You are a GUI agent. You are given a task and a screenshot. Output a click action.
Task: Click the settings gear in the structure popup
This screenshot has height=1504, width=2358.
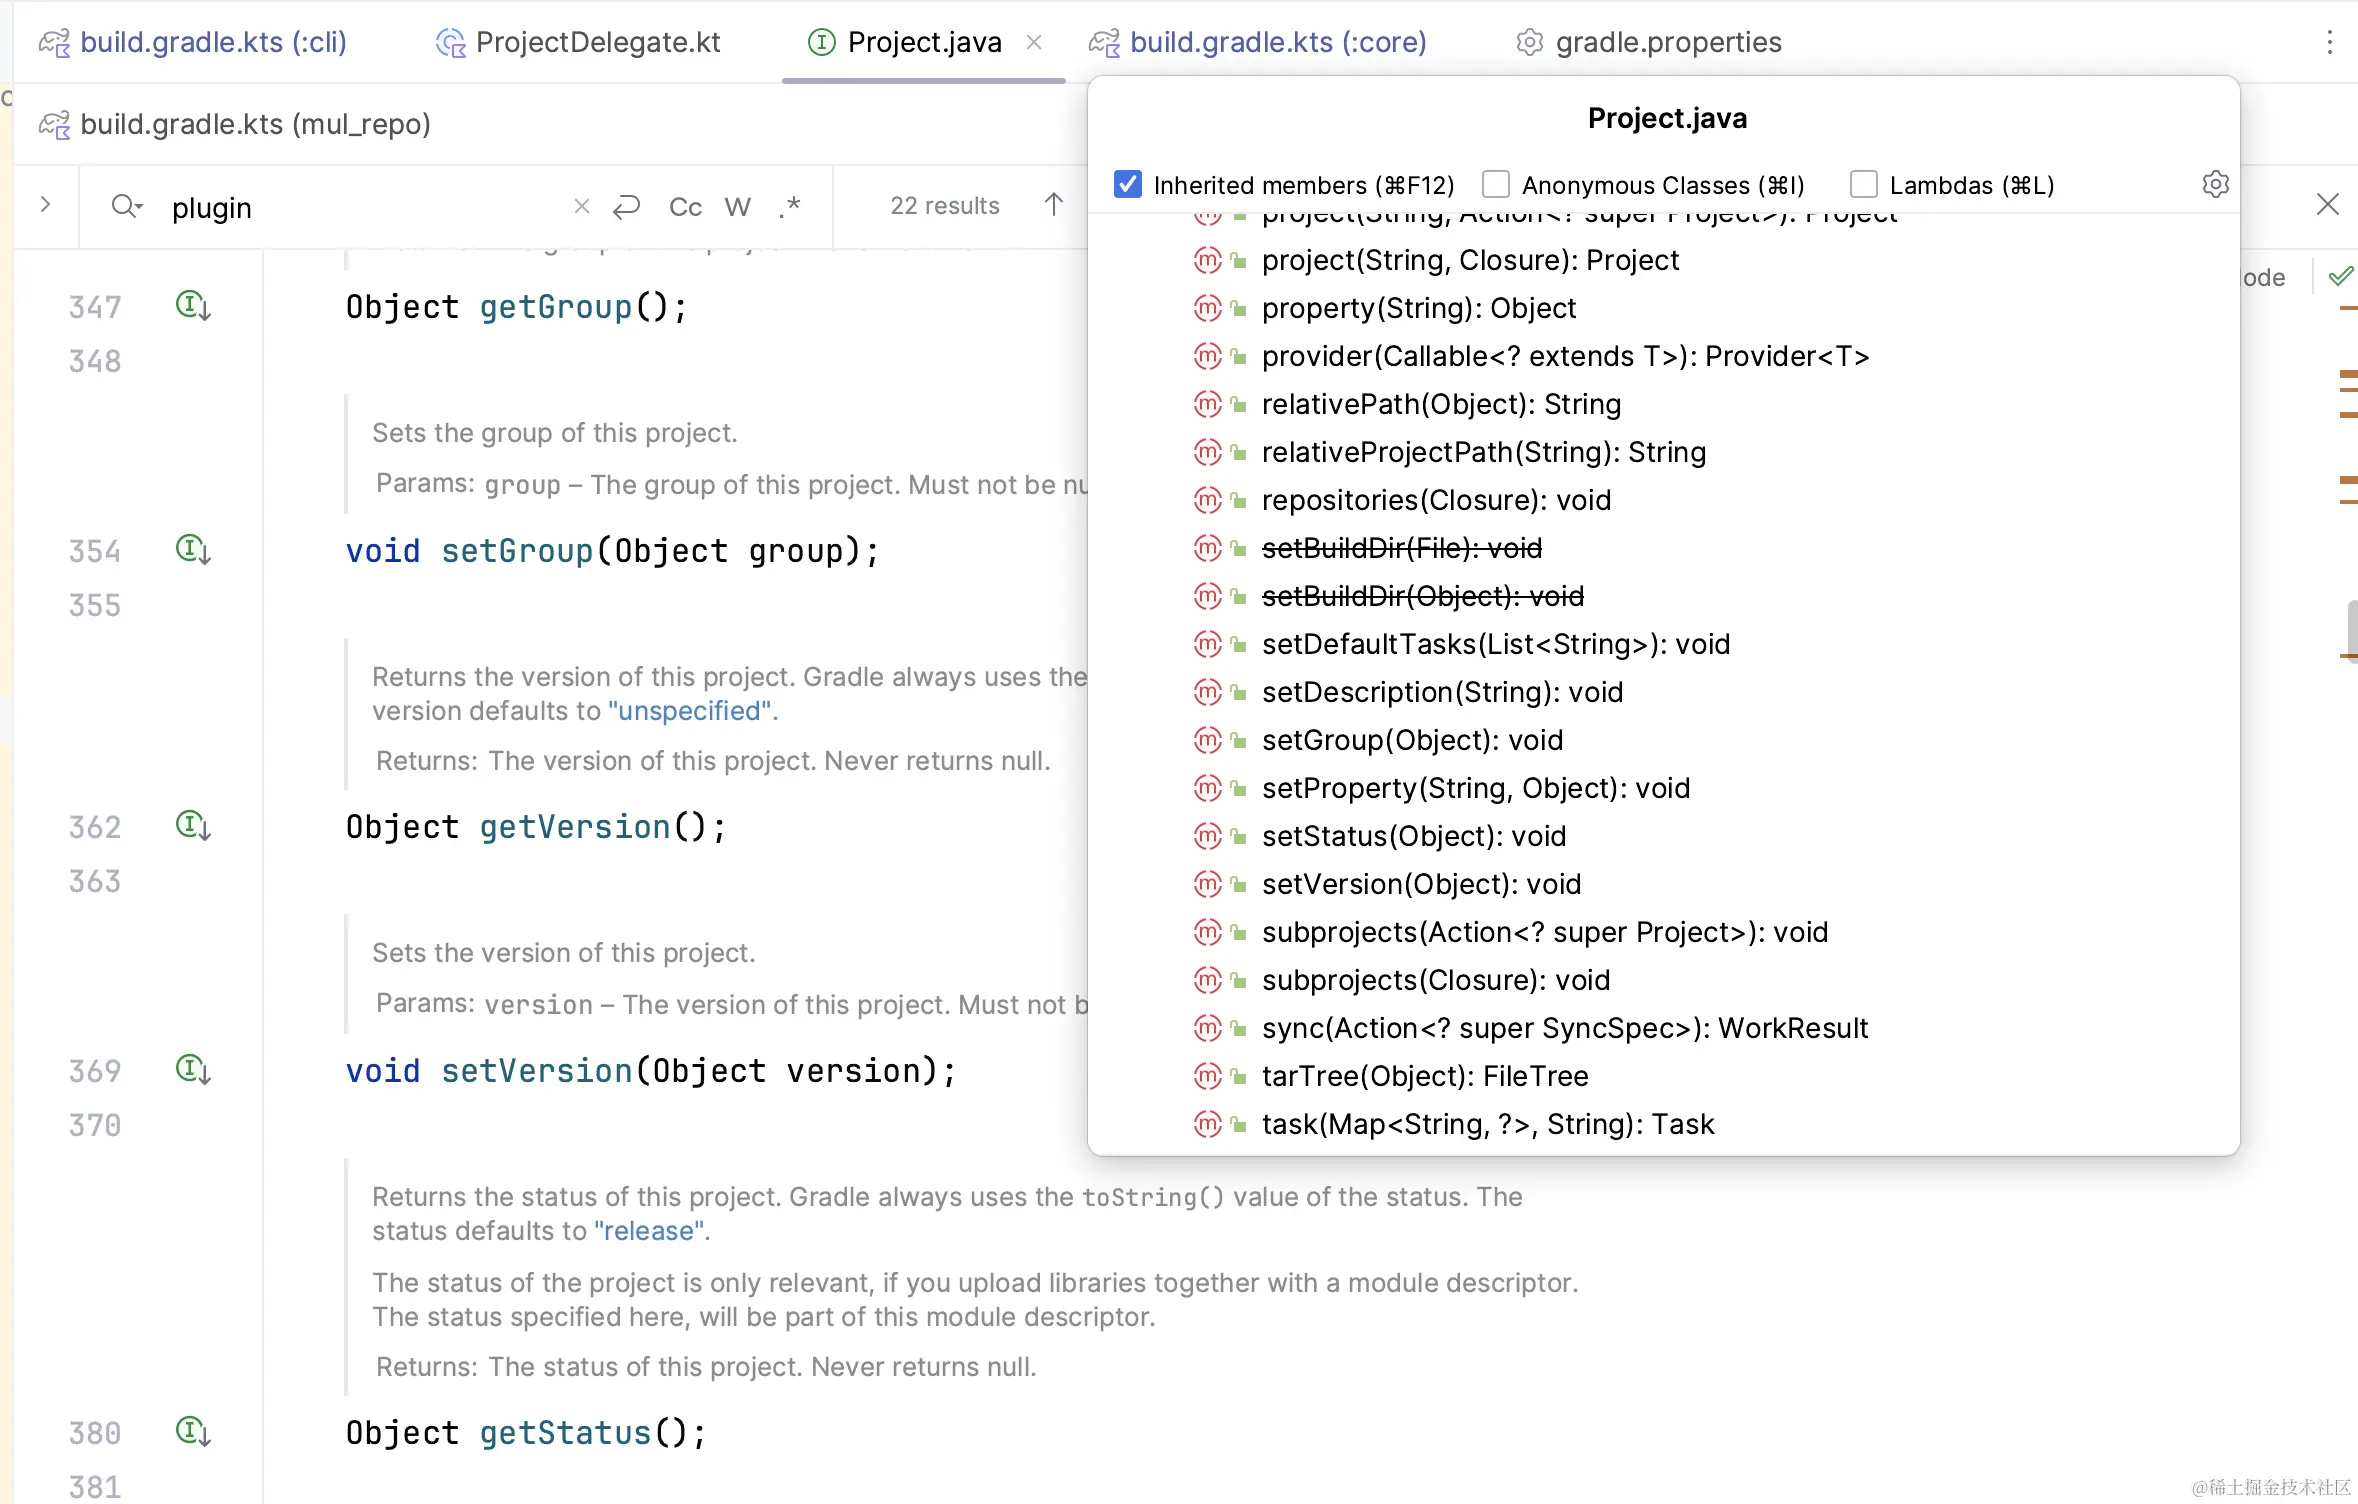[x=2215, y=185]
